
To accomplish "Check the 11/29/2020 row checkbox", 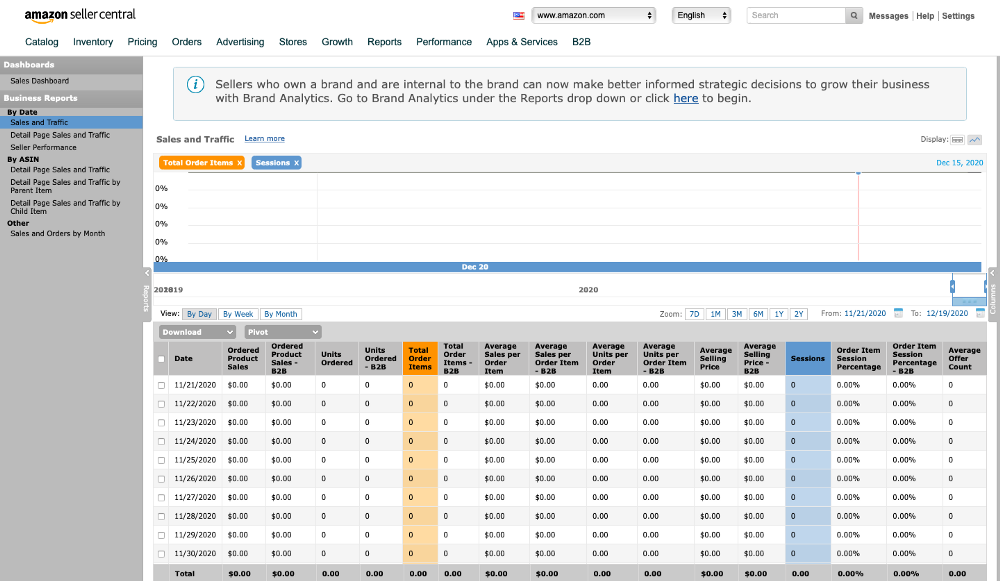I will [161, 536].
